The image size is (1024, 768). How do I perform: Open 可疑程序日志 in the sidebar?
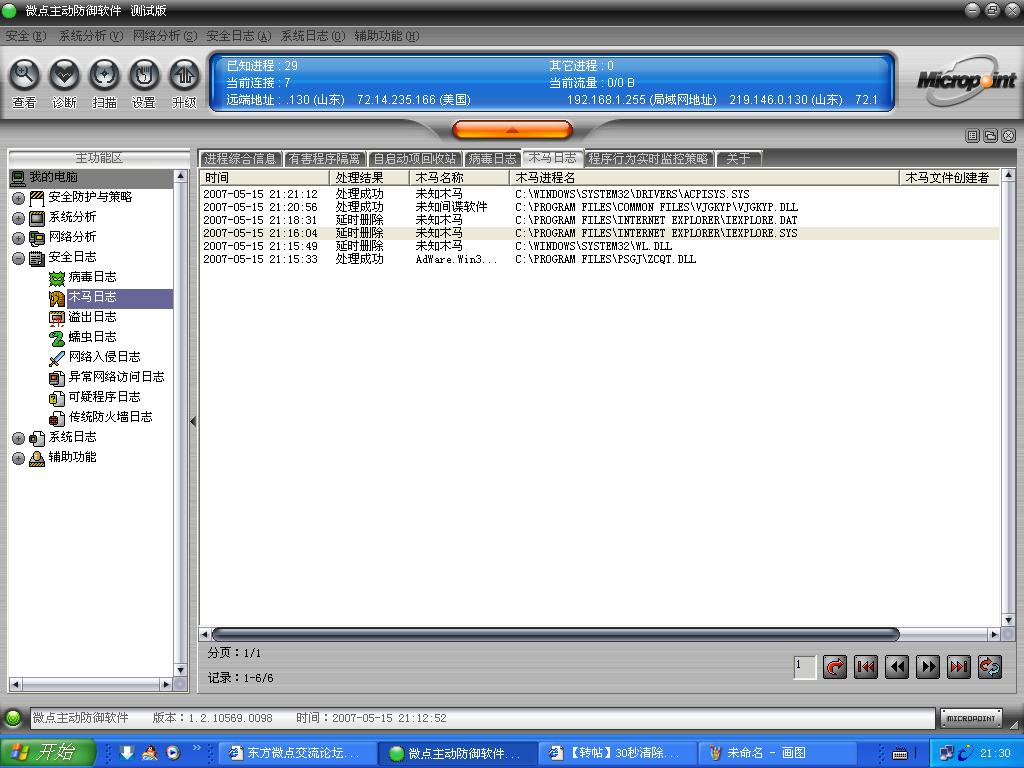[x=104, y=397]
